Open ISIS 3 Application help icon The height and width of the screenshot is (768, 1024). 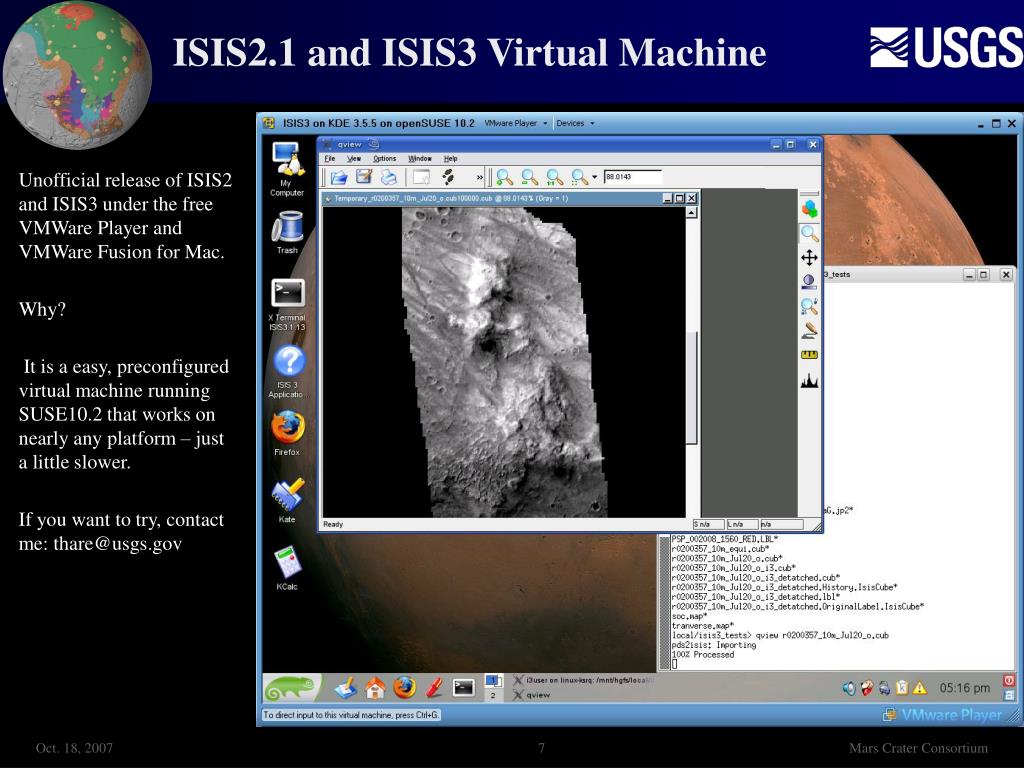coord(287,372)
